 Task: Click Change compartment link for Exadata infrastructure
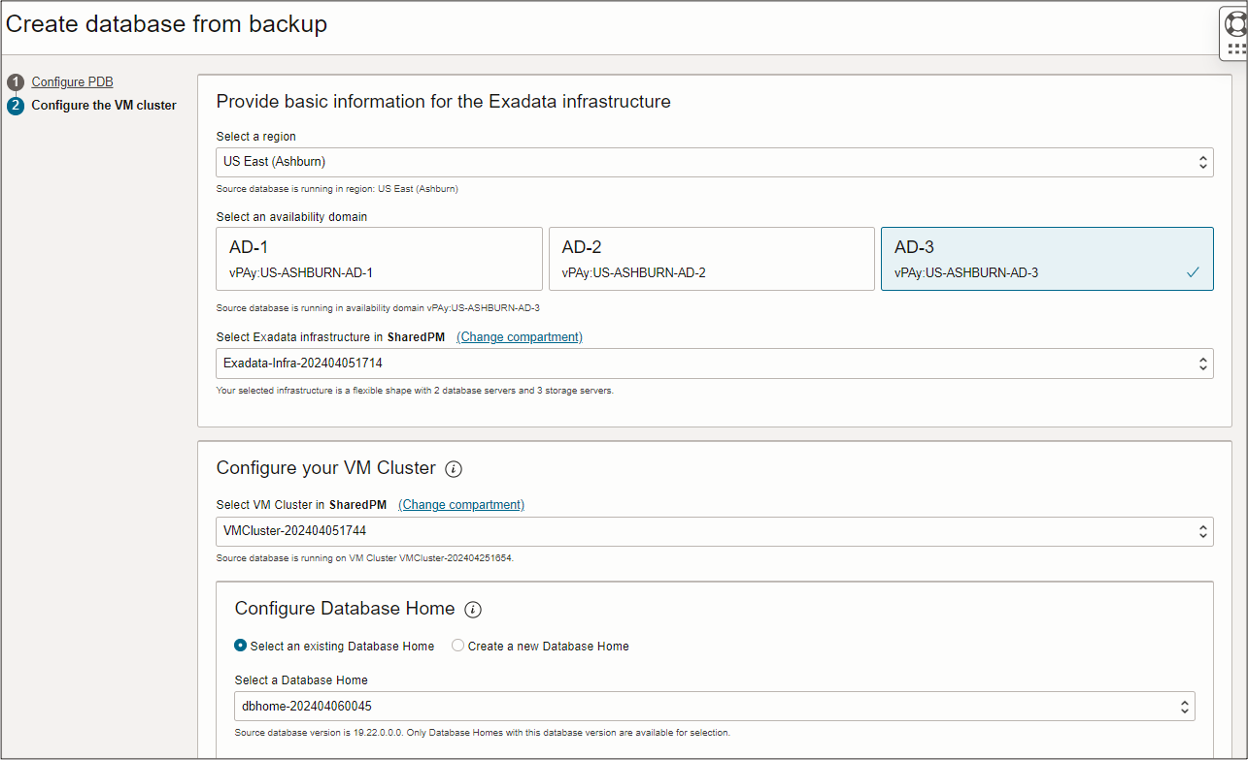pyautogui.click(x=519, y=337)
